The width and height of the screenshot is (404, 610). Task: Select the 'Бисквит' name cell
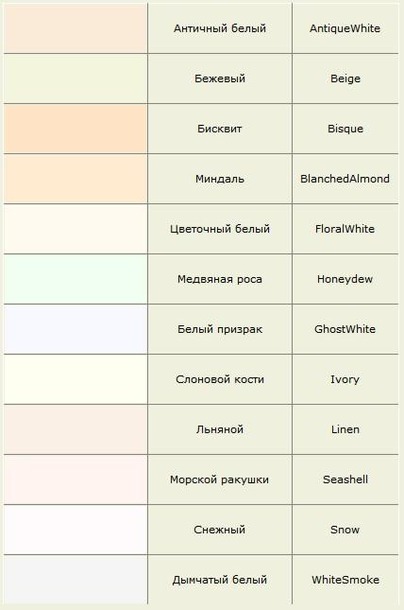click(220, 129)
